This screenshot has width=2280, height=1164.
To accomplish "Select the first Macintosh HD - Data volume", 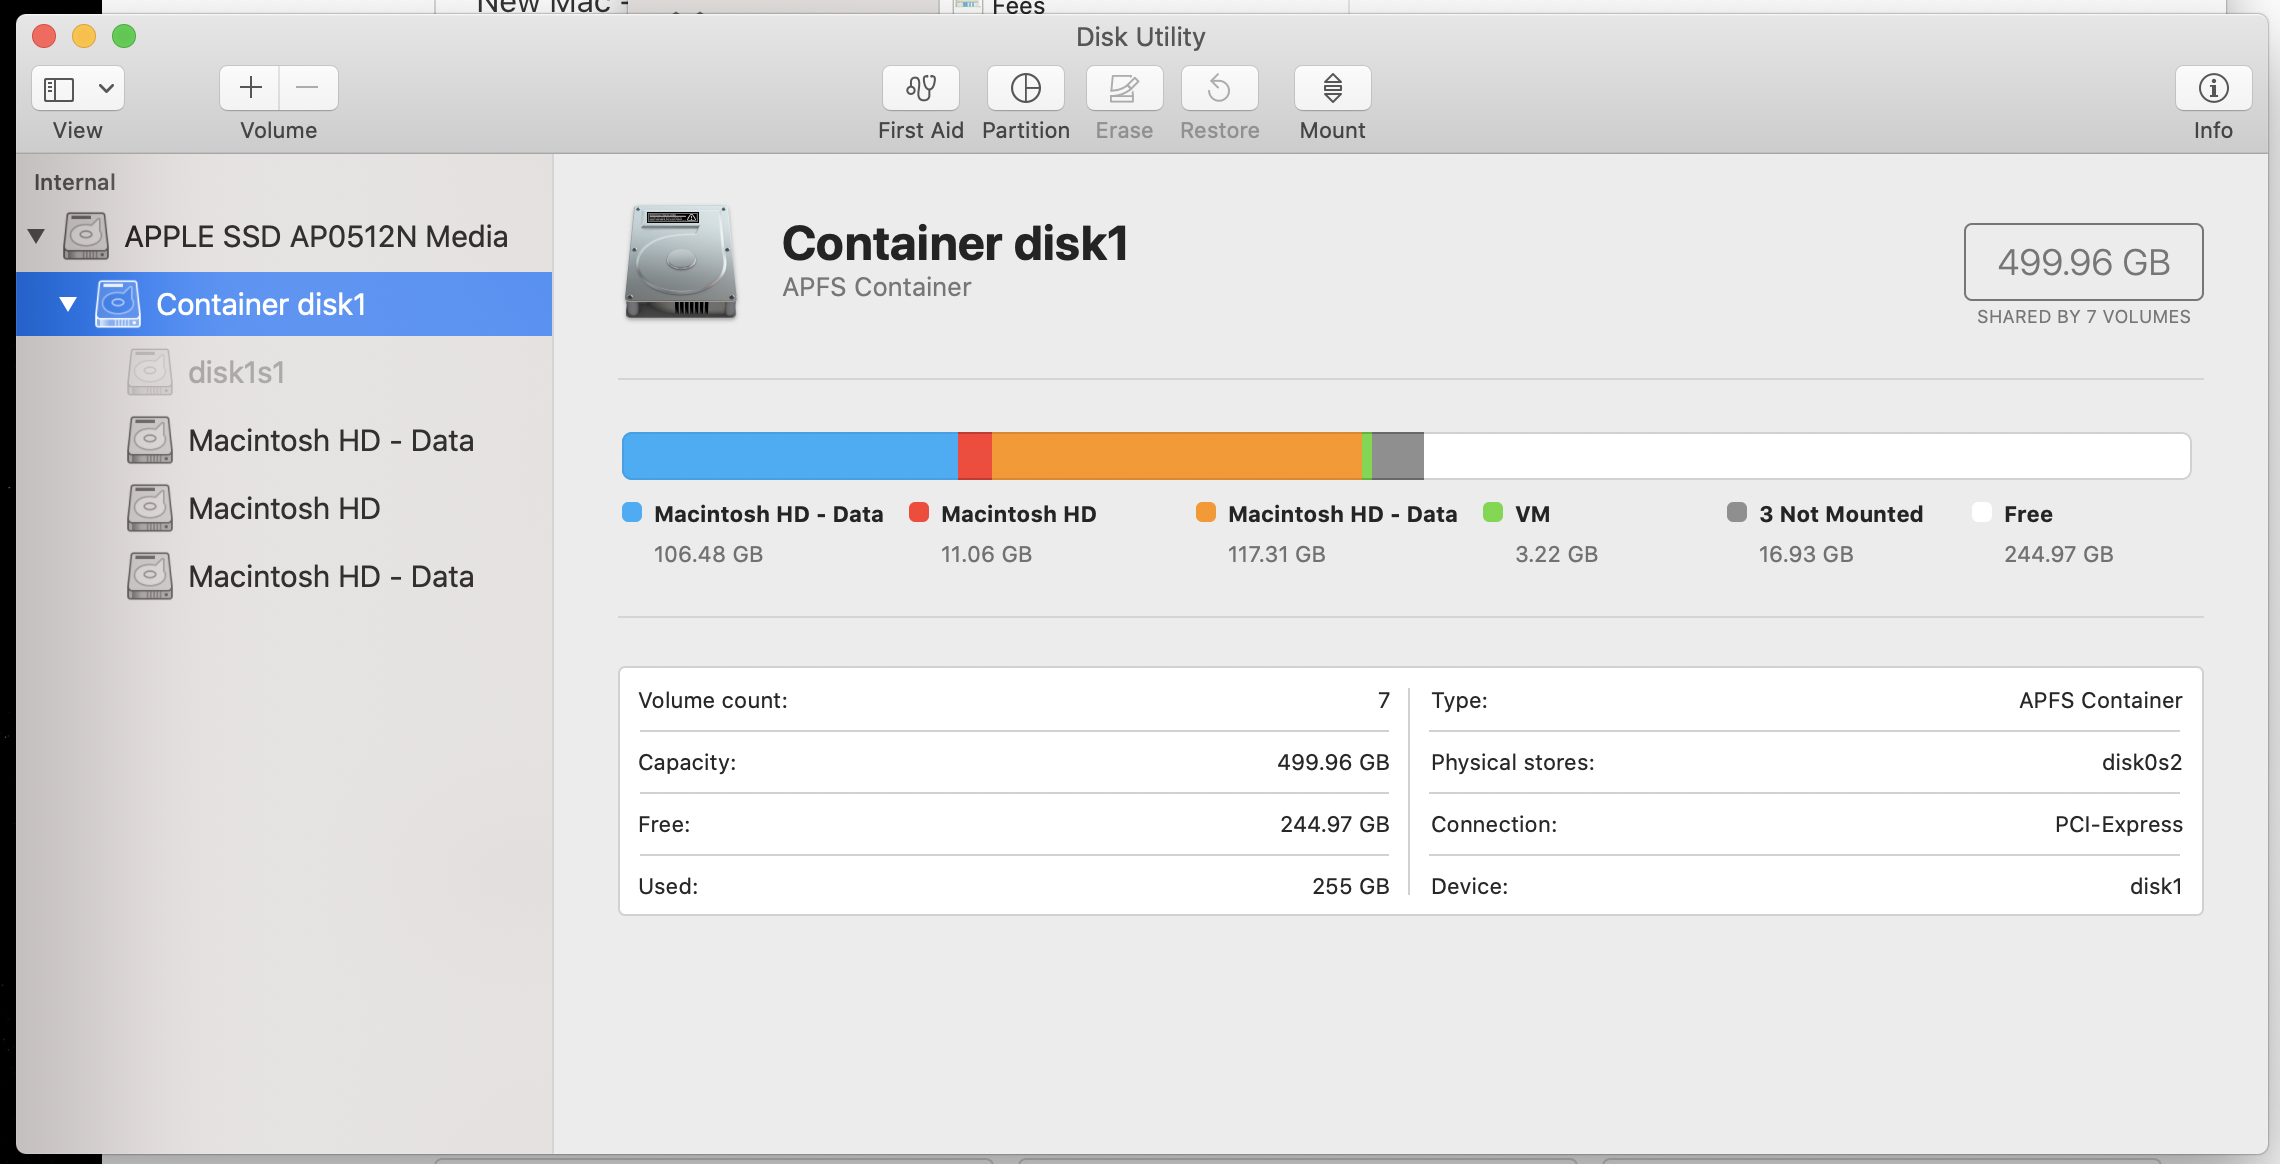I will pyautogui.click(x=332, y=440).
